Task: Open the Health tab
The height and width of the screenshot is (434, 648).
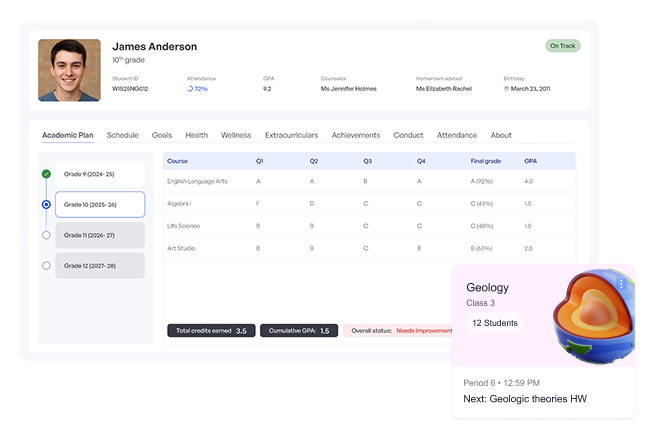Action: [197, 135]
